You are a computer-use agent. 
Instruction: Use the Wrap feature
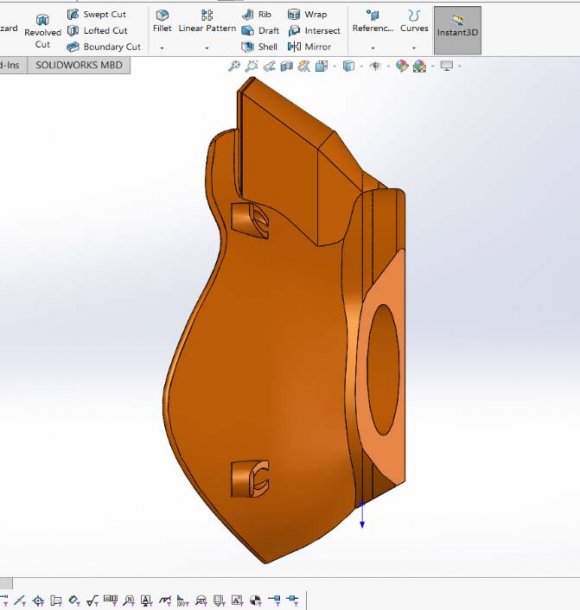point(307,15)
